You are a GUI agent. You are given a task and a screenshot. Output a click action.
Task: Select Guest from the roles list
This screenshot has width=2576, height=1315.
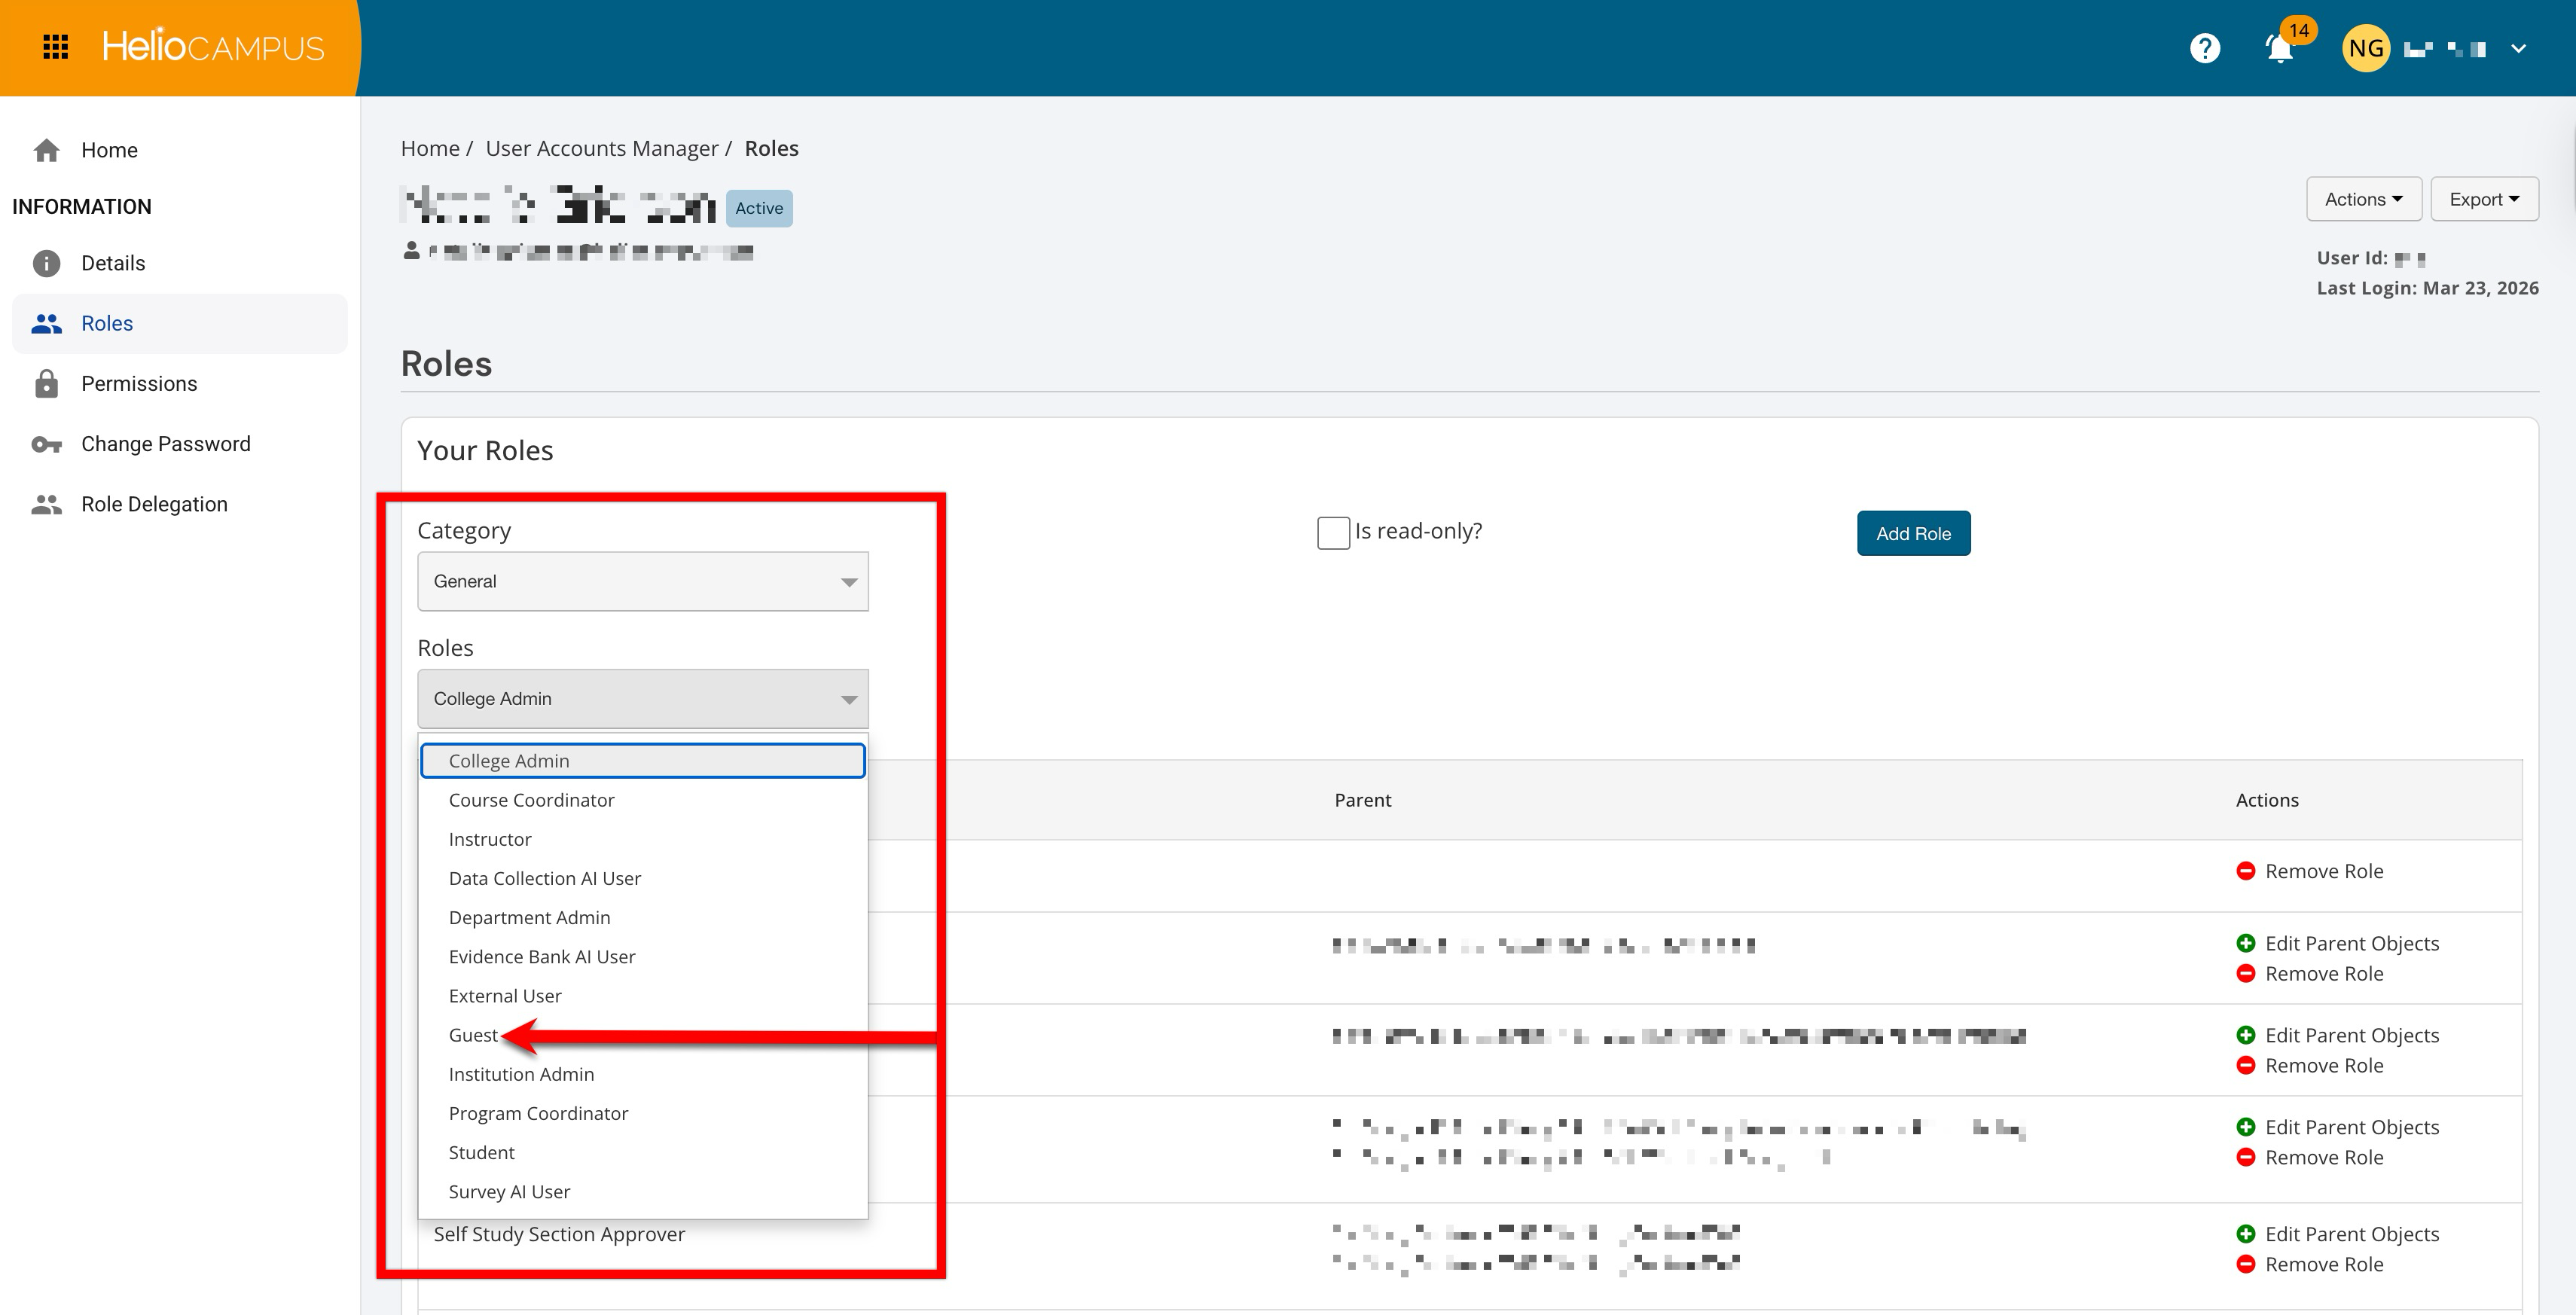coord(473,1035)
